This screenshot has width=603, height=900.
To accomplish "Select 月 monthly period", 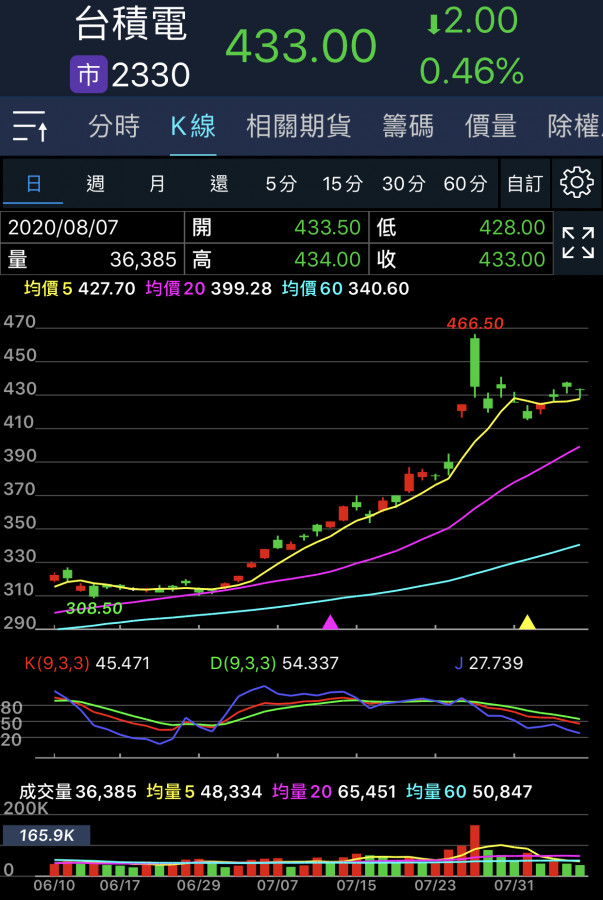I will coord(157,184).
